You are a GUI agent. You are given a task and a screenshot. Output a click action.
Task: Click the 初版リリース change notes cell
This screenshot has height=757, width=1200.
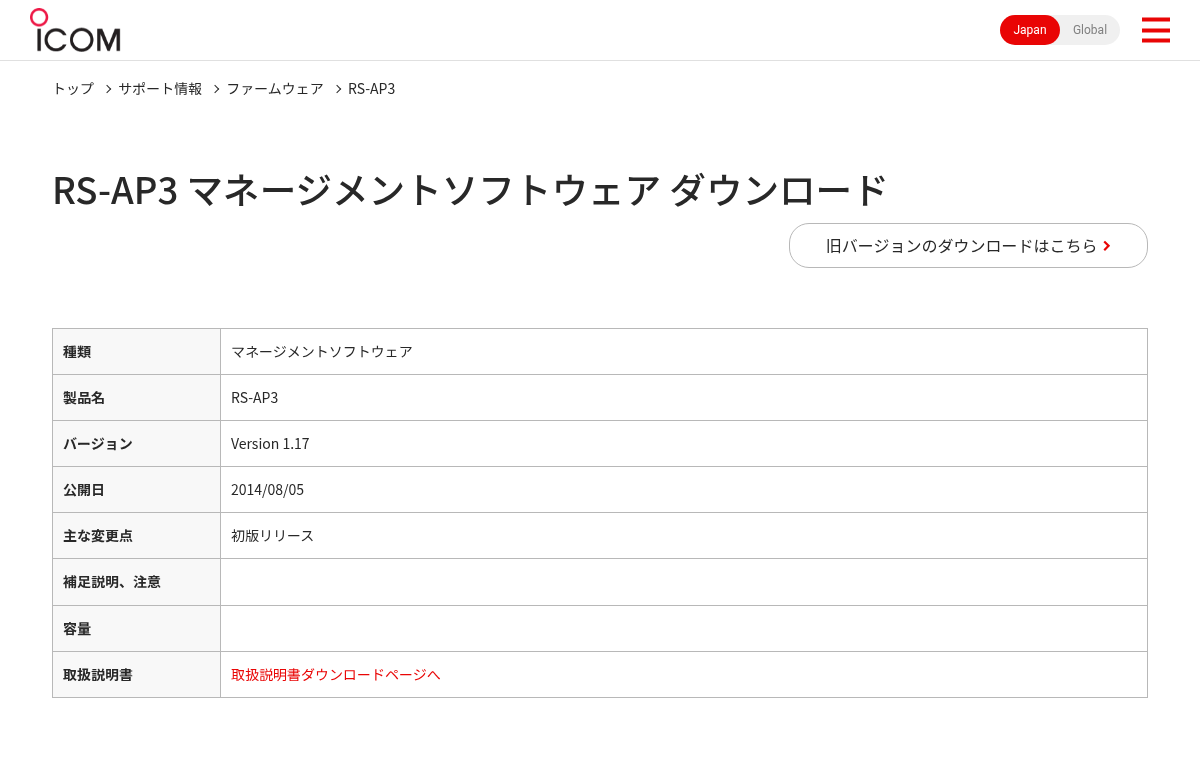(x=684, y=535)
